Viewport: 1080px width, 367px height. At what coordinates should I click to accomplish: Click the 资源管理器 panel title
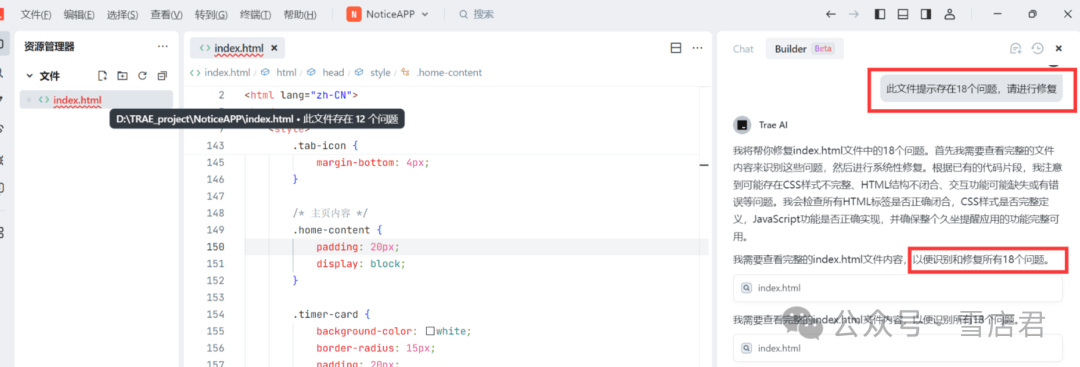point(49,46)
